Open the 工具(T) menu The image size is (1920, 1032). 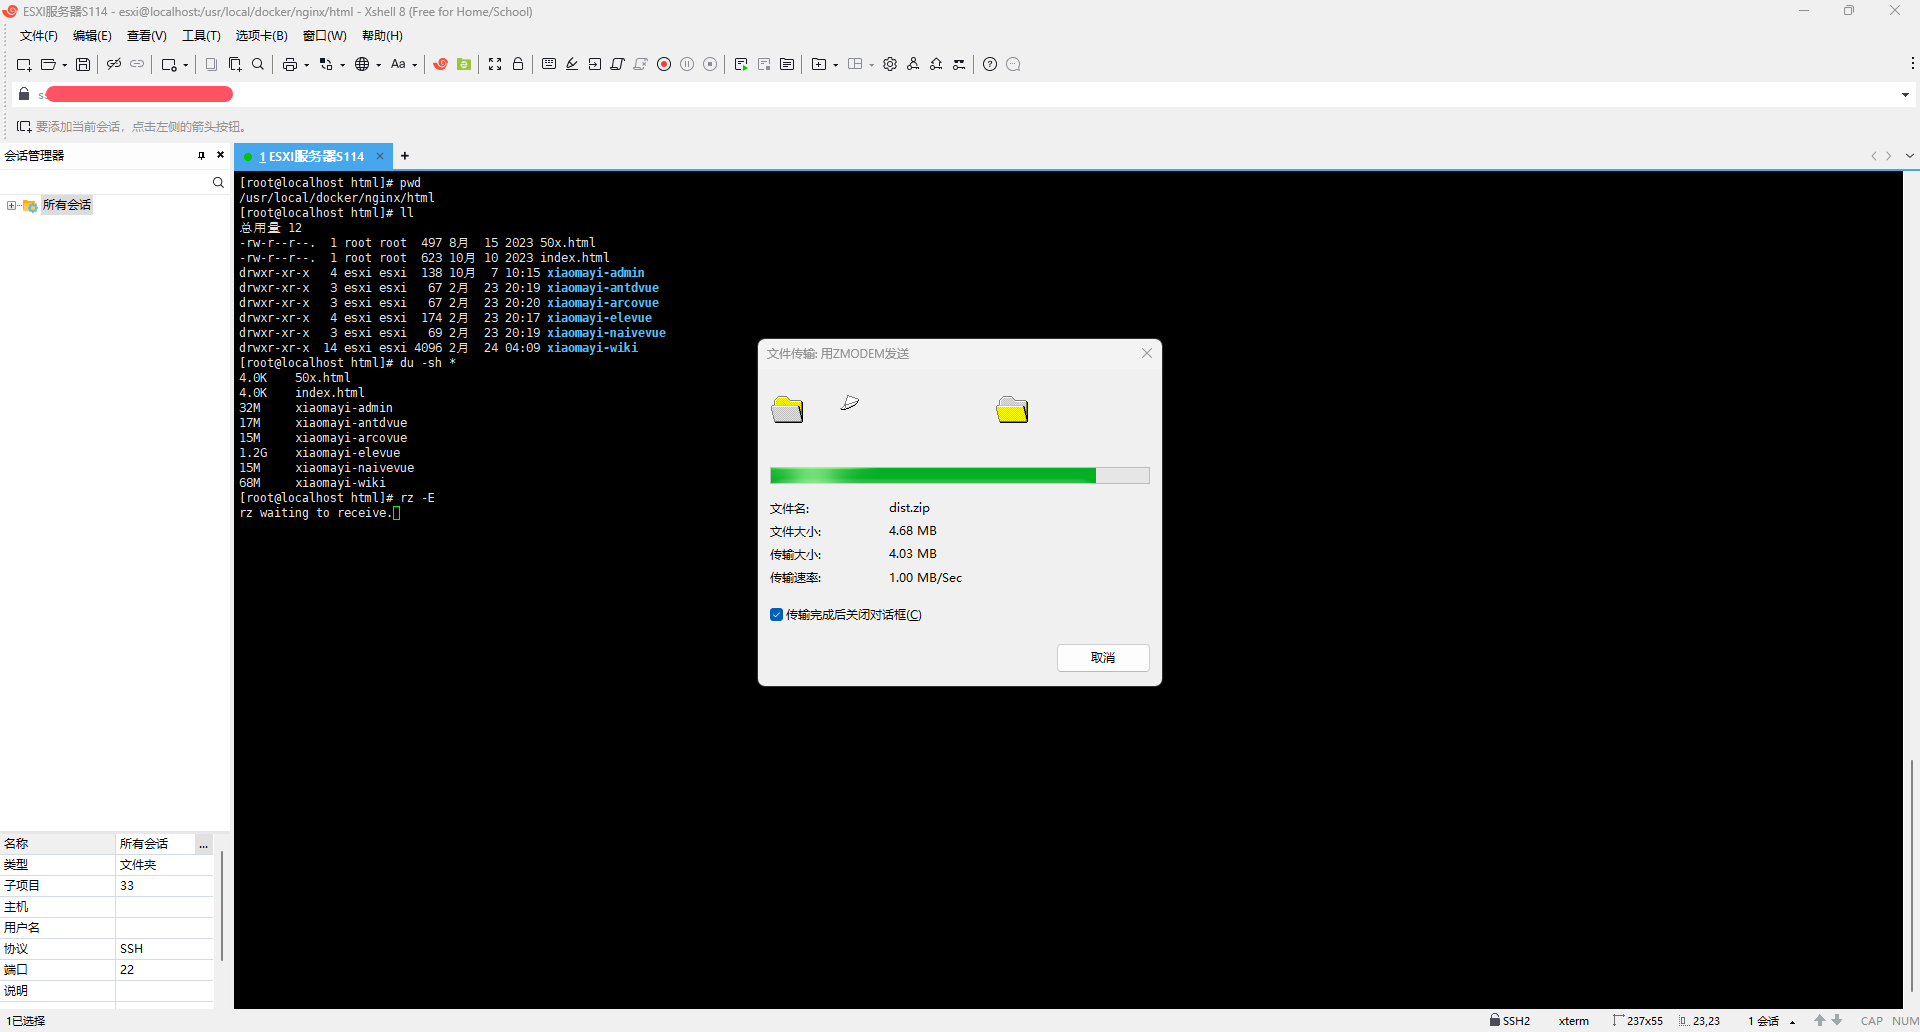tap(200, 36)
